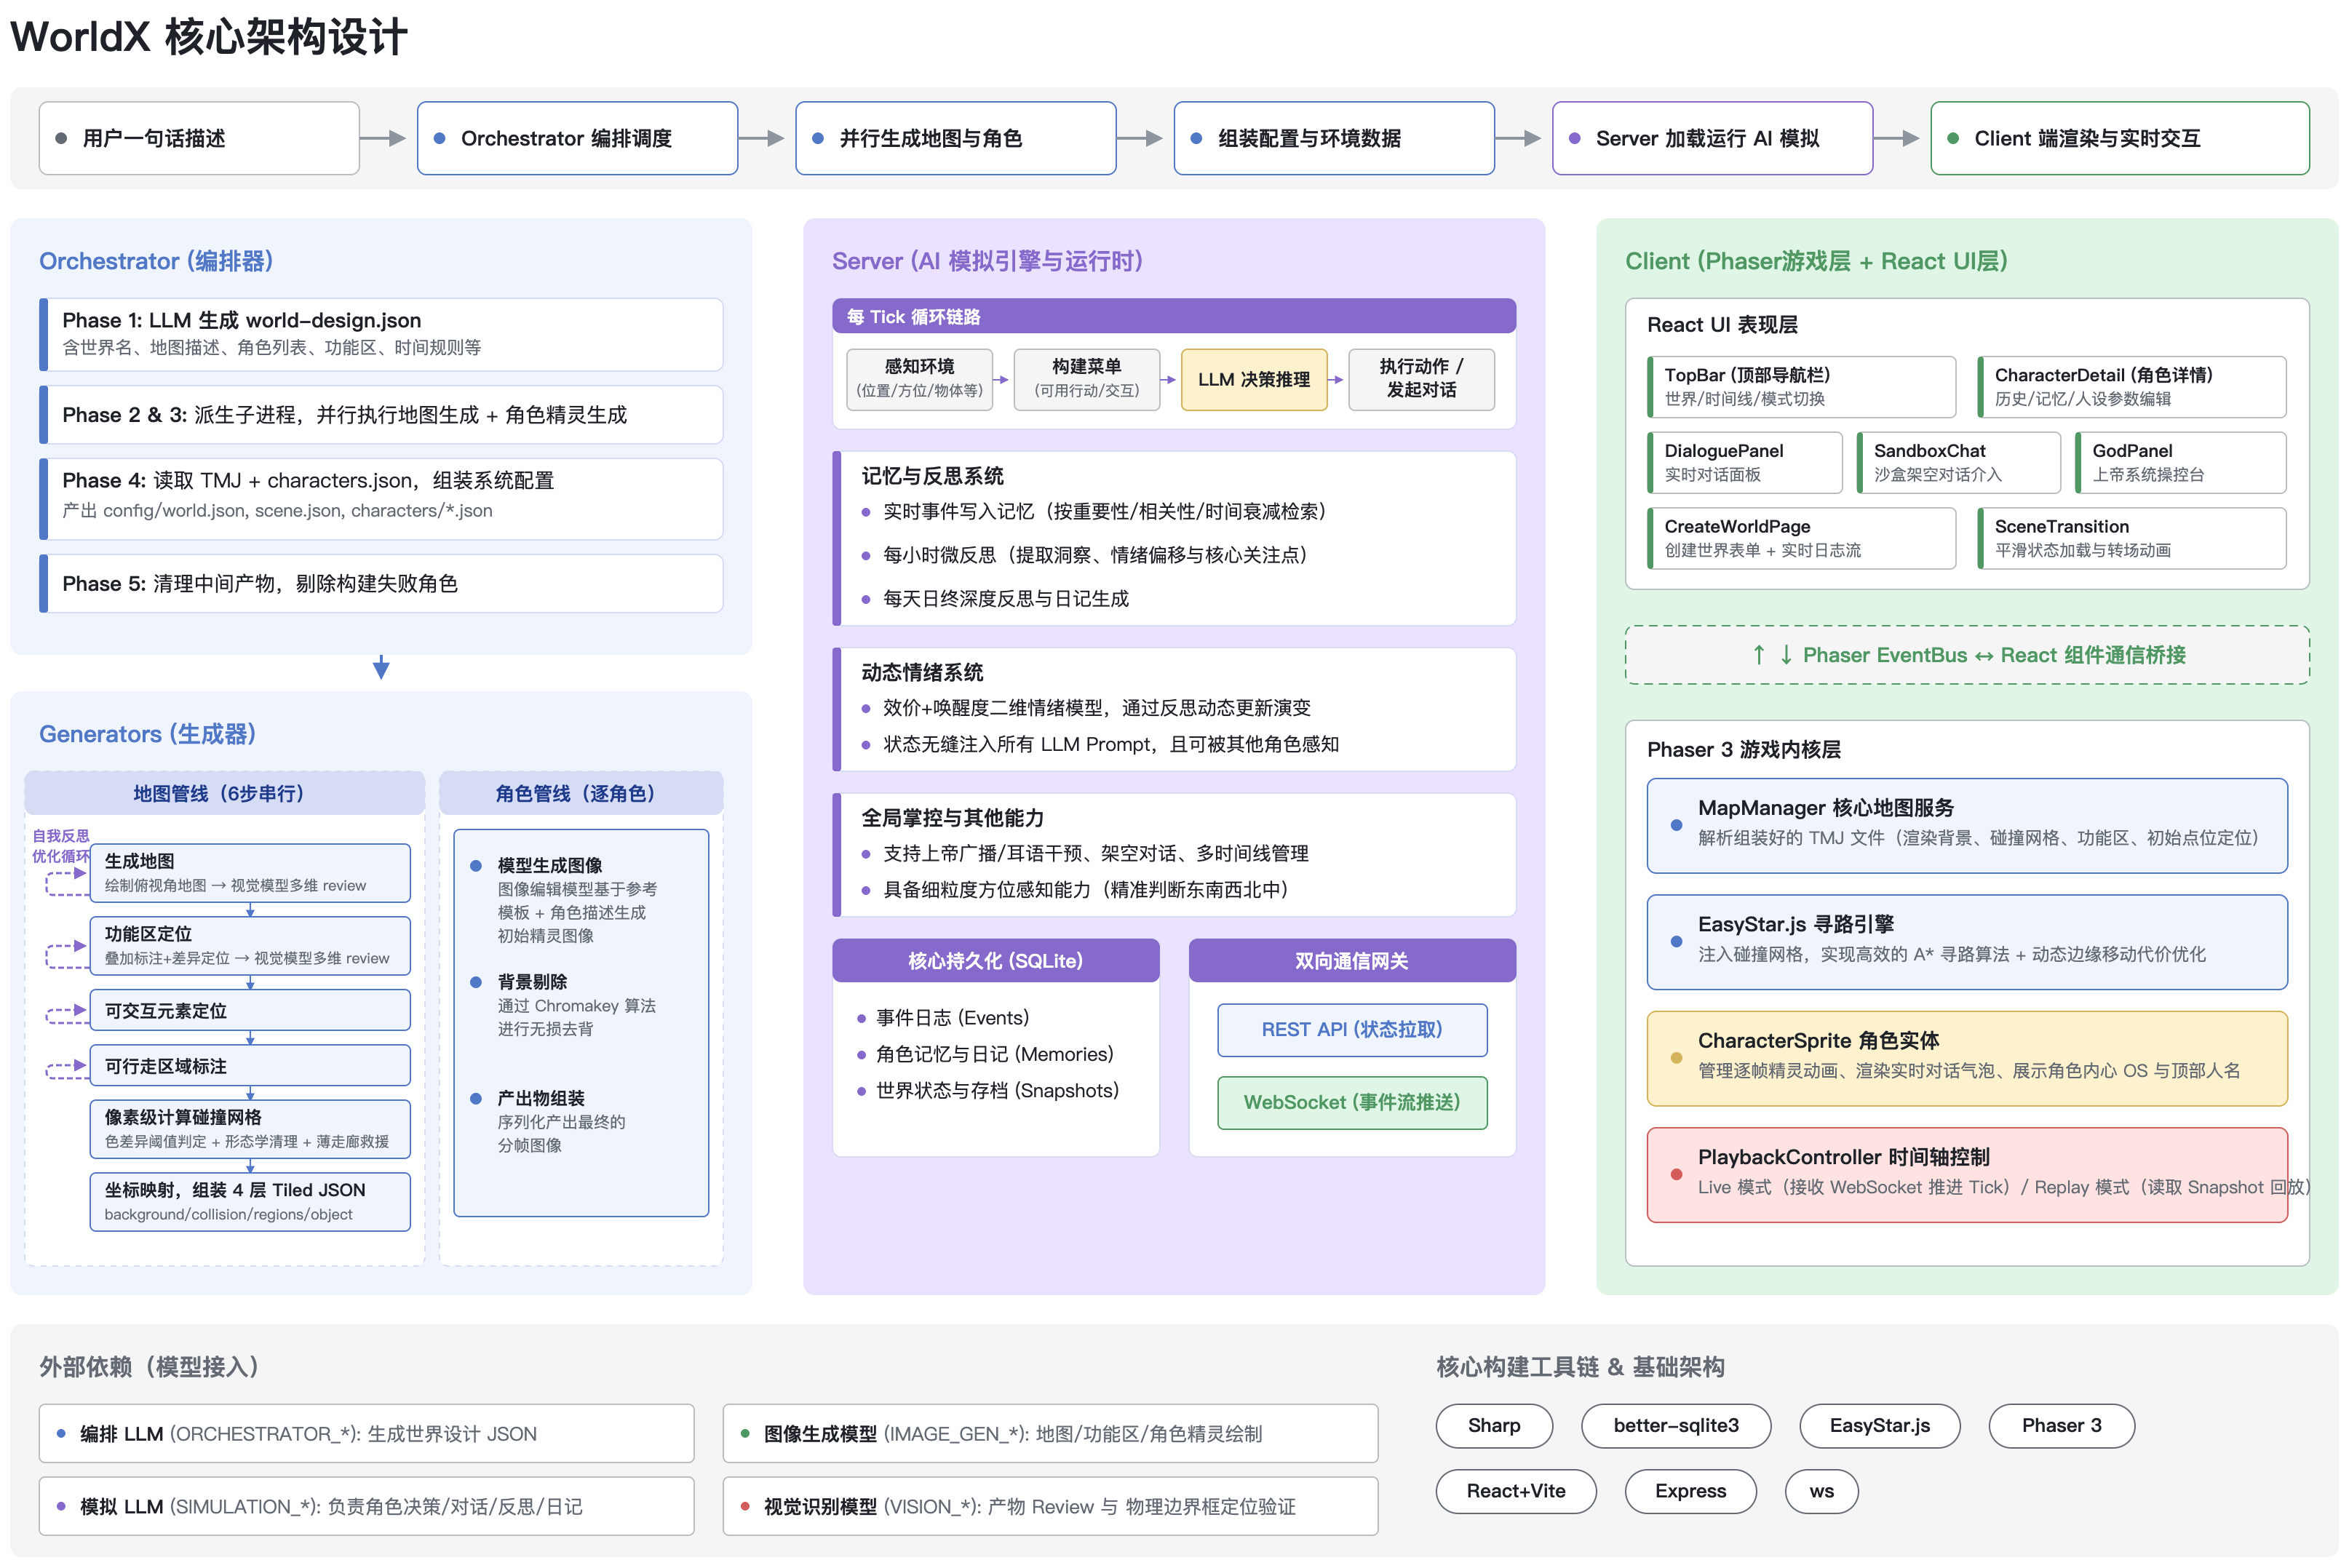Click the 'better-sqlite3' tool pill
Screen dimensions: 2349x1568
coord(1676,1425)
